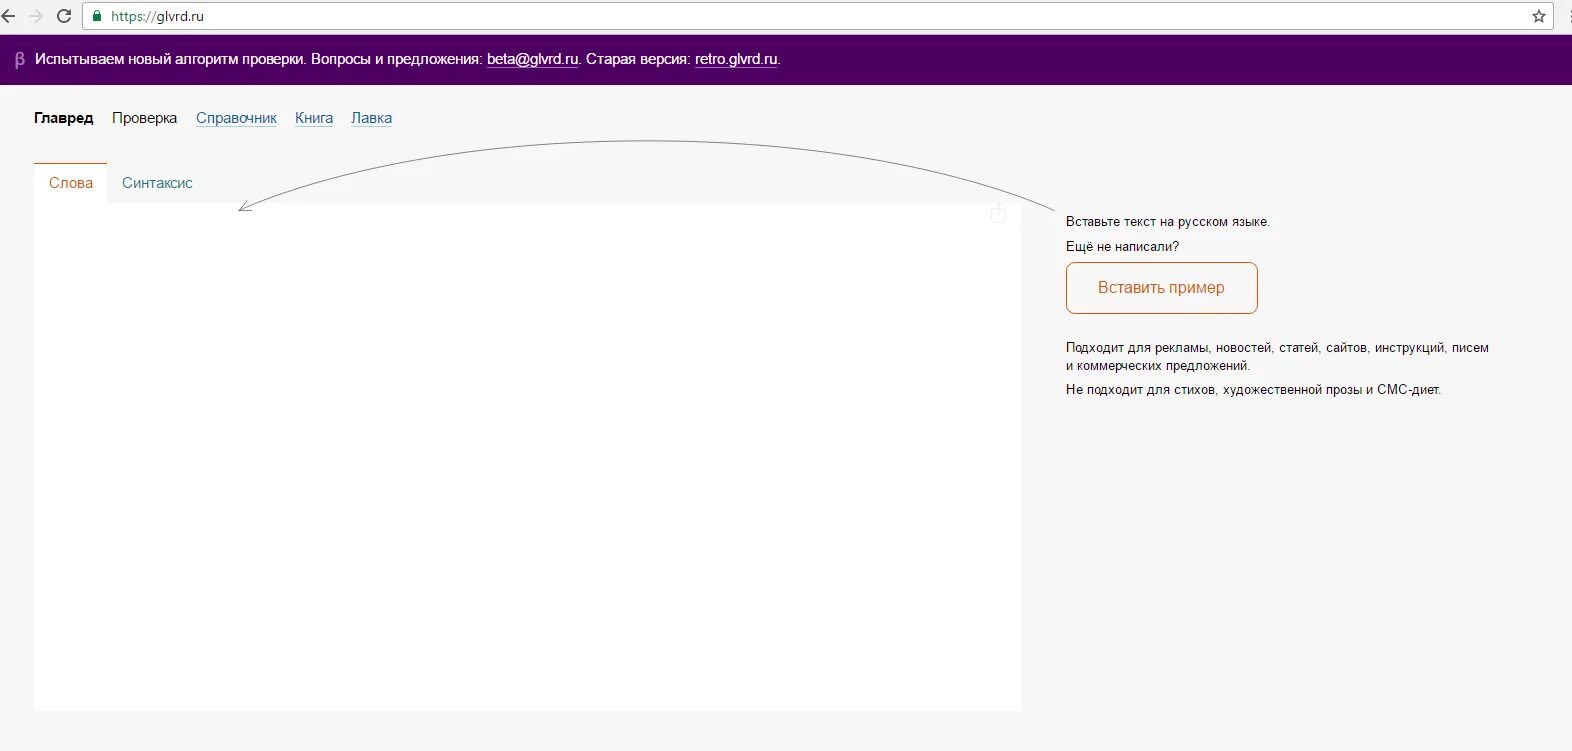Open the retro.glvrd.ru old version link
This screenshot has height=751, width=1572.
(736, 59)
